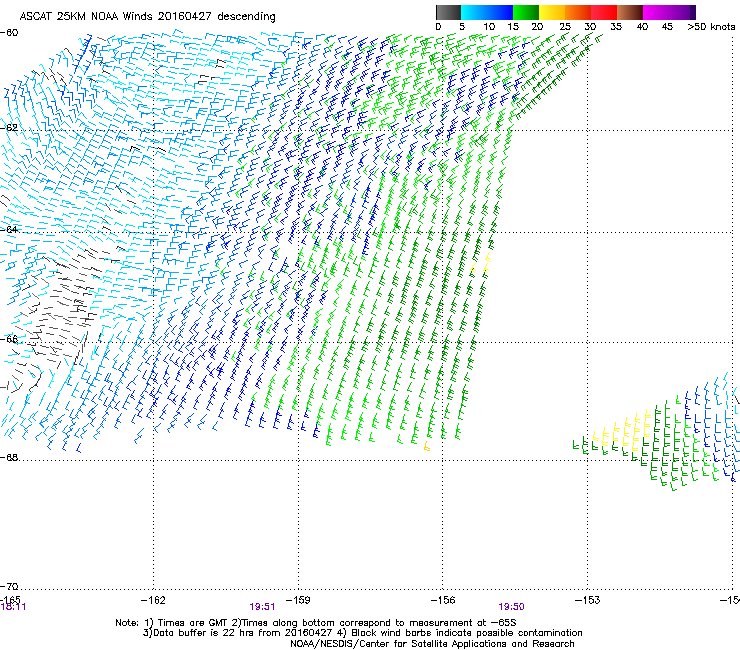Screen dimensions: 740x650
Task: Pick the yellow 20-25 knots color bar segment
Action: pos(552,12)
